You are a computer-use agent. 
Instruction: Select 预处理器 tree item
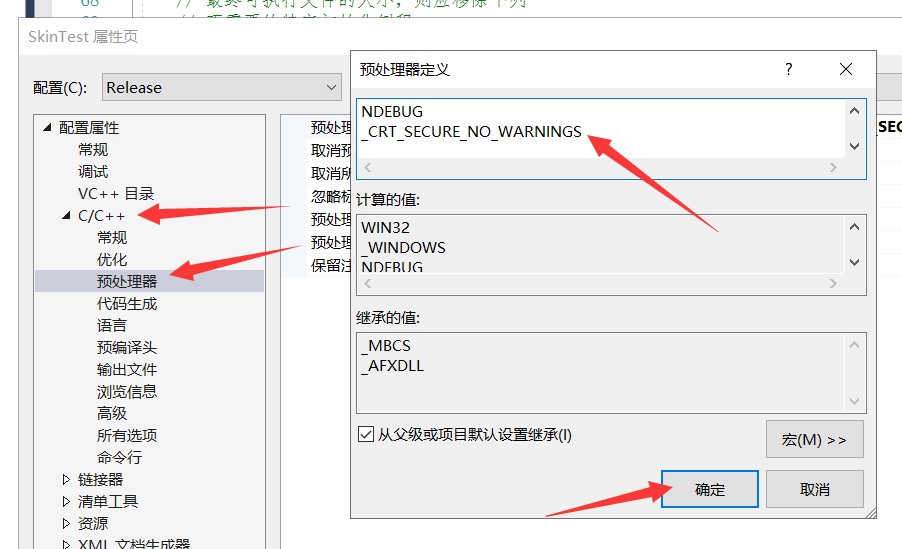click(x=127, y=281)
